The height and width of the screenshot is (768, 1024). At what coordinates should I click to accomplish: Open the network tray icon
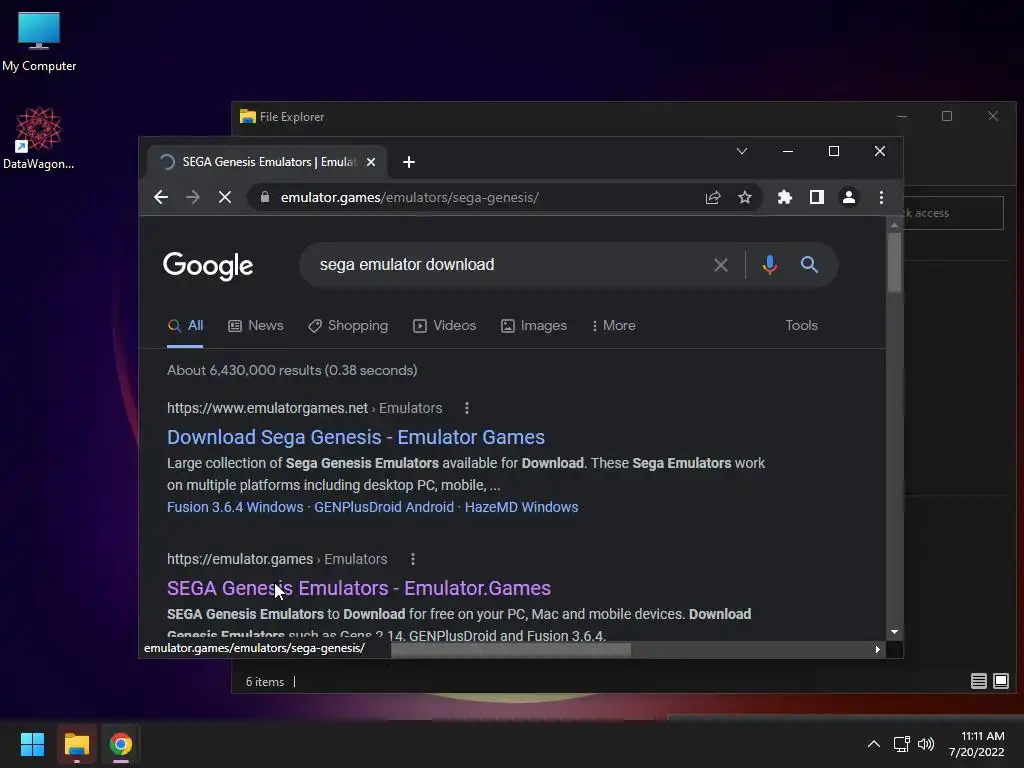tap(902, 744)
